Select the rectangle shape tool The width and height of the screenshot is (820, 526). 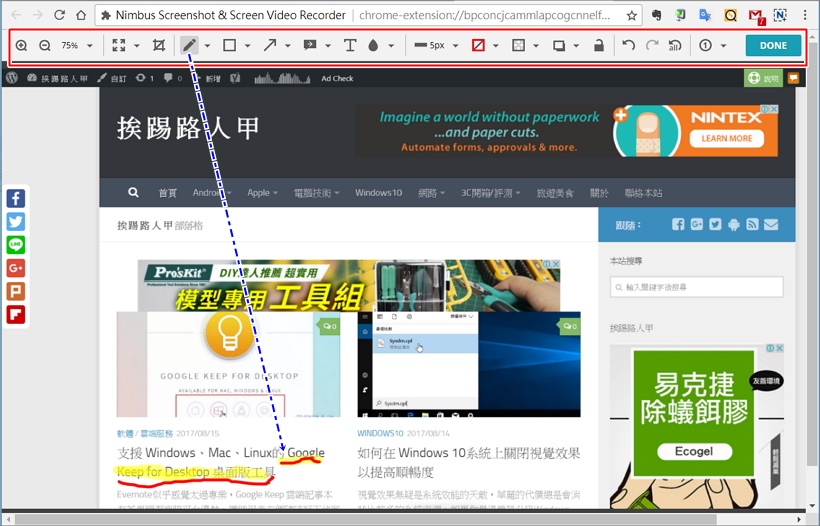[229, 45]
